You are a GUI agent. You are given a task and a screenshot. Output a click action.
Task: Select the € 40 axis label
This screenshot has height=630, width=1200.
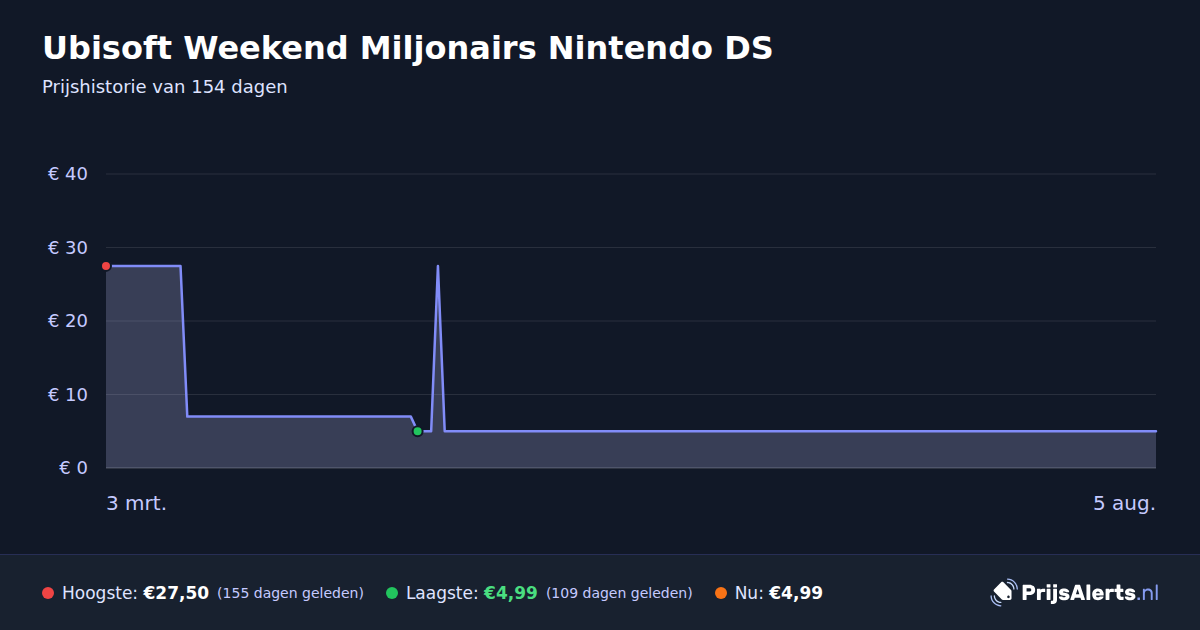(68, 174)
